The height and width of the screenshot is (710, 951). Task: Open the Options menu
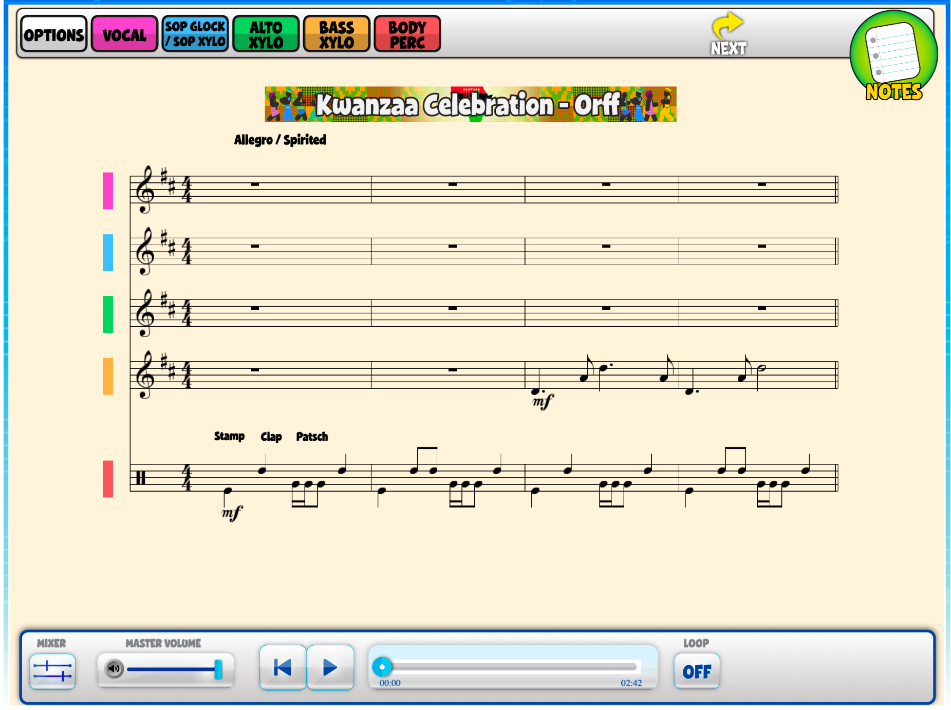click(54, 35)
